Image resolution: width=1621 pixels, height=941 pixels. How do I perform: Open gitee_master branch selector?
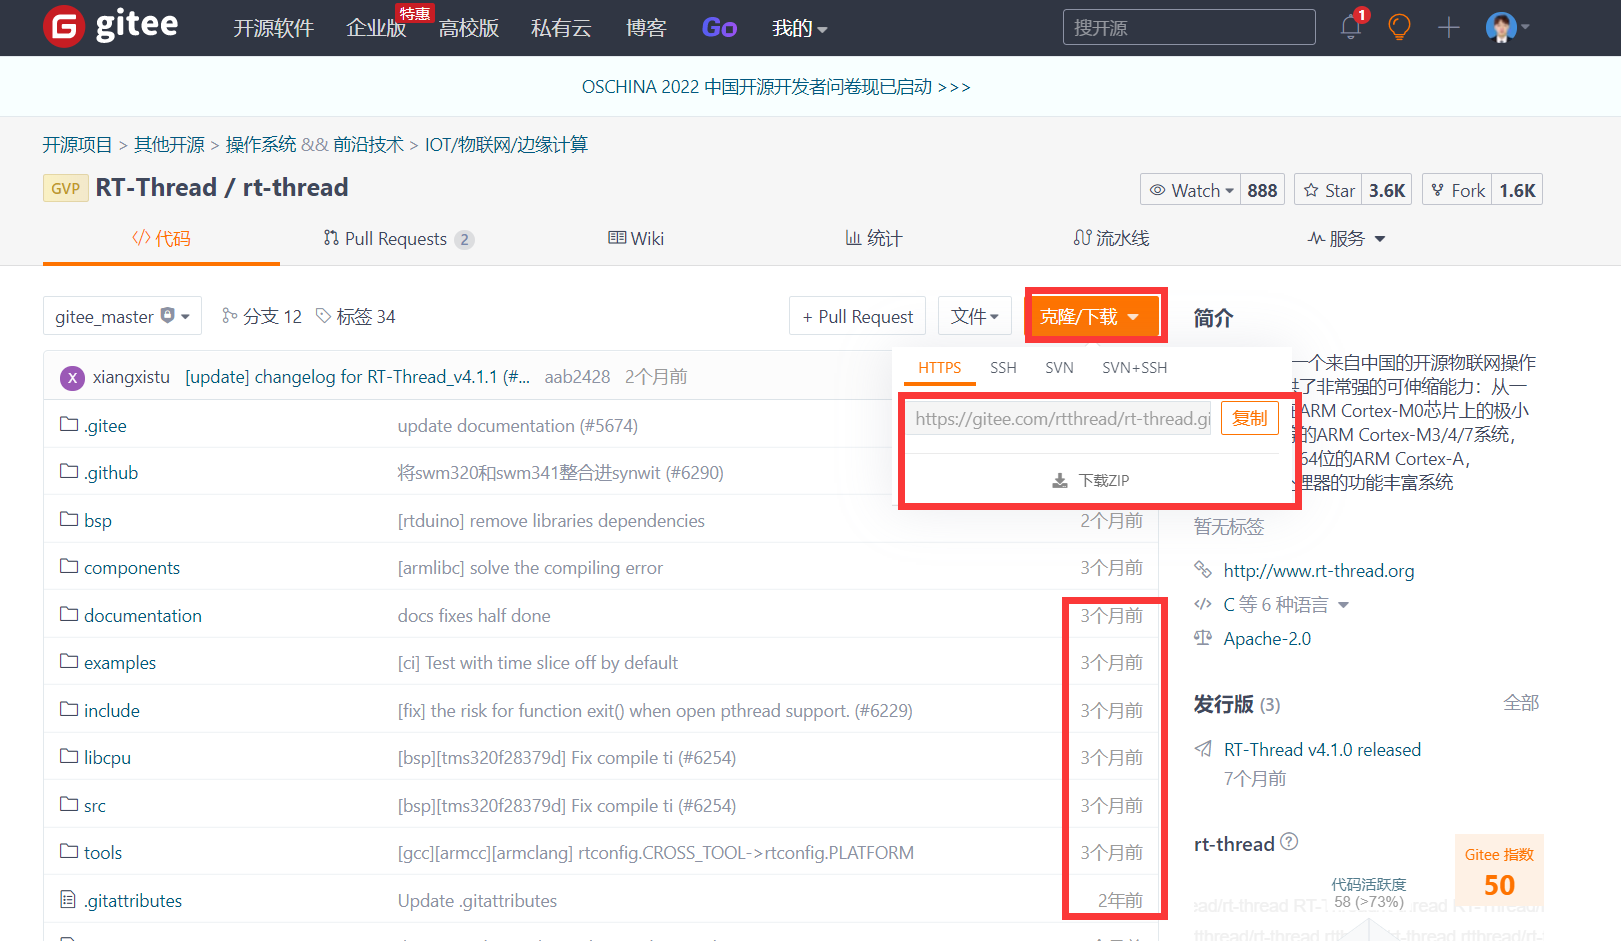122,316
